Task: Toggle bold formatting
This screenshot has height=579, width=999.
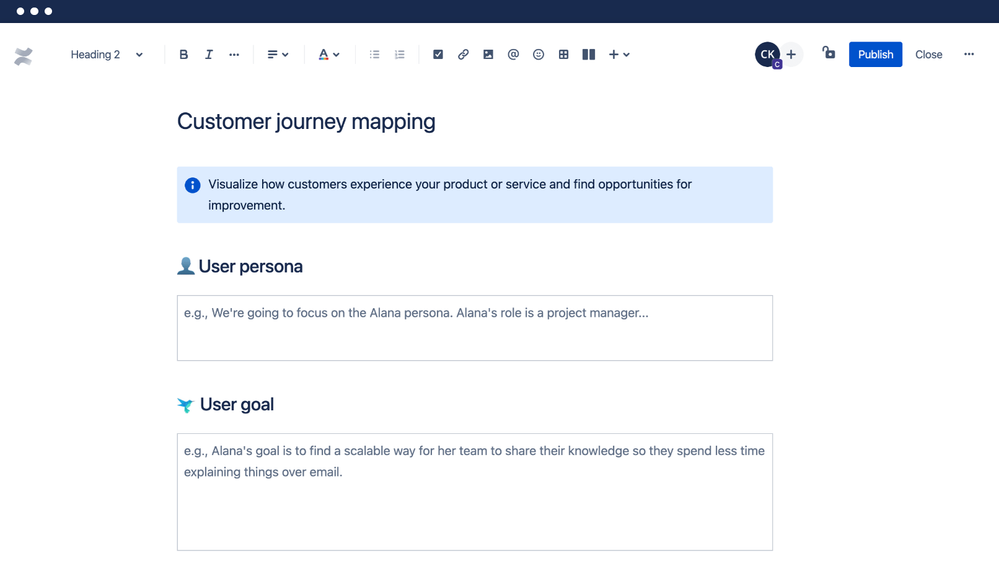Action: (183, 54)
